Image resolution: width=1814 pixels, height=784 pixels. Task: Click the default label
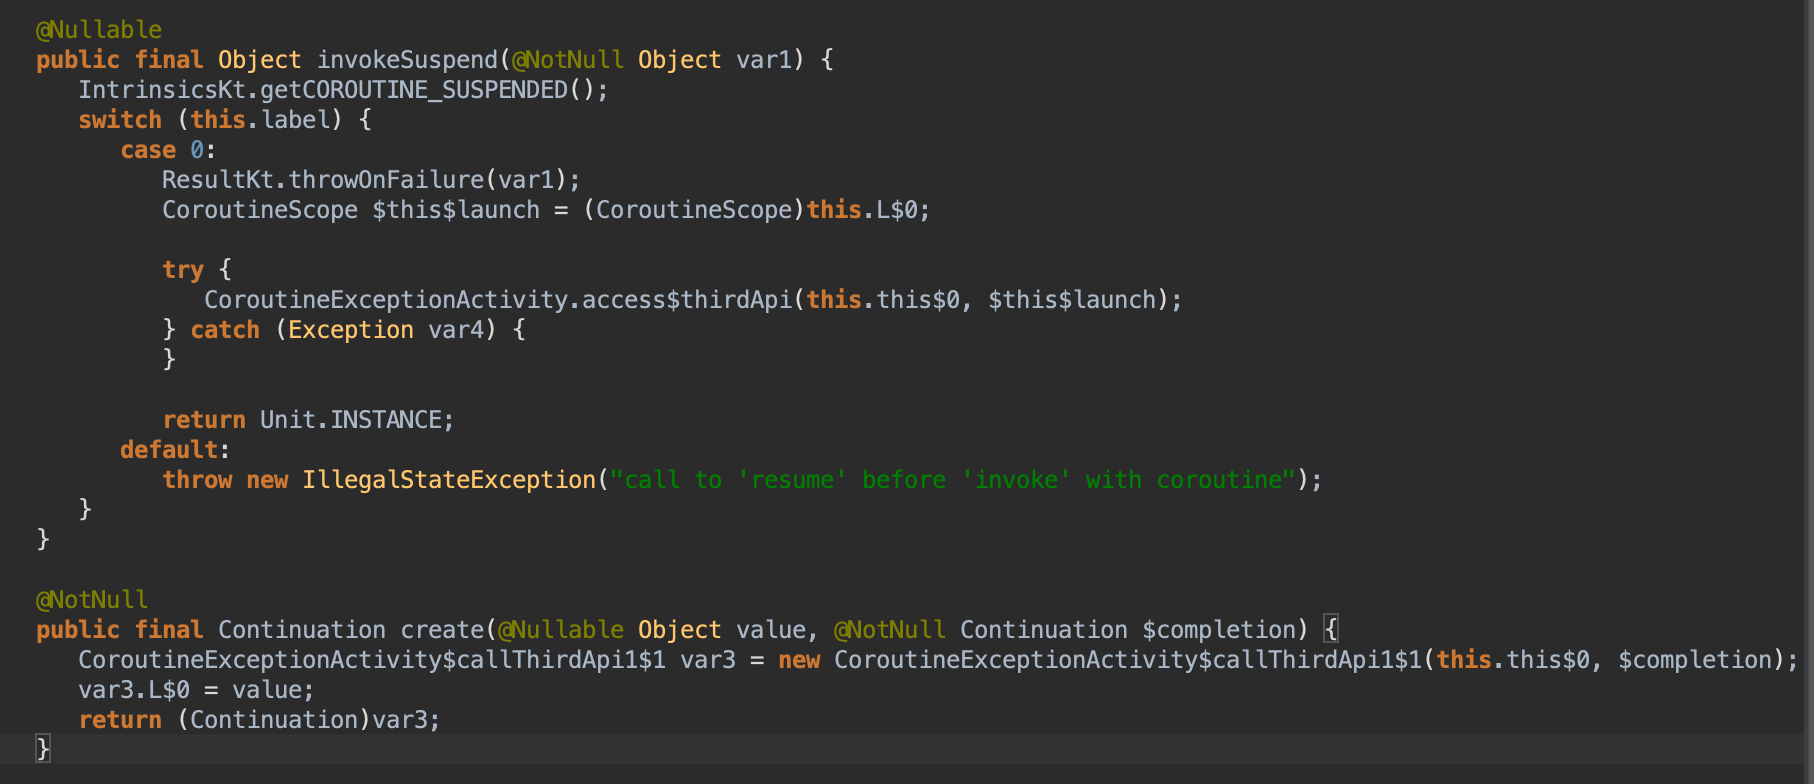(168, 450)
